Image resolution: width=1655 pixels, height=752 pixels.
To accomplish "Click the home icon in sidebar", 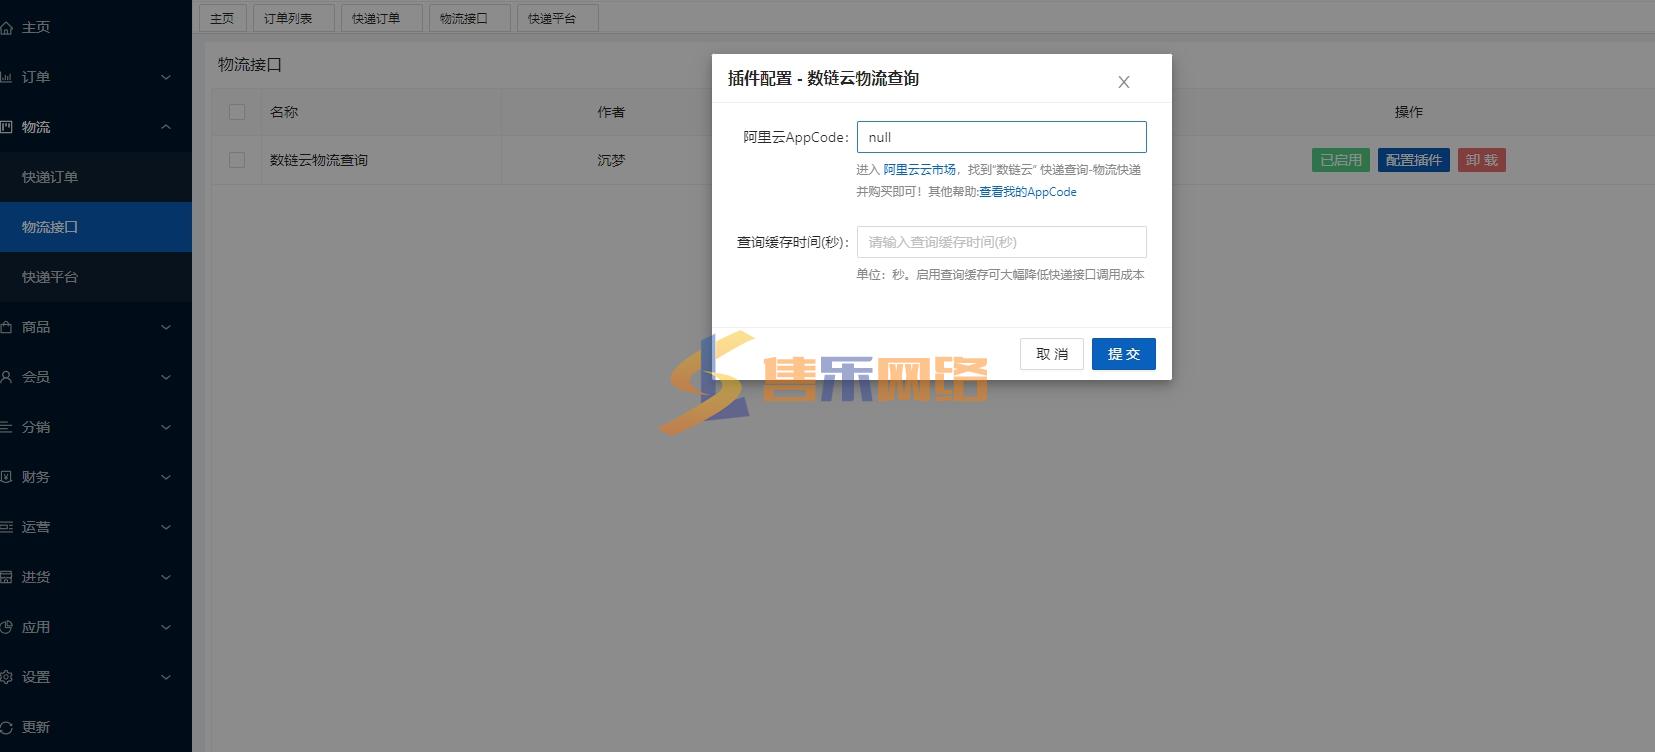I will point(7,27).
